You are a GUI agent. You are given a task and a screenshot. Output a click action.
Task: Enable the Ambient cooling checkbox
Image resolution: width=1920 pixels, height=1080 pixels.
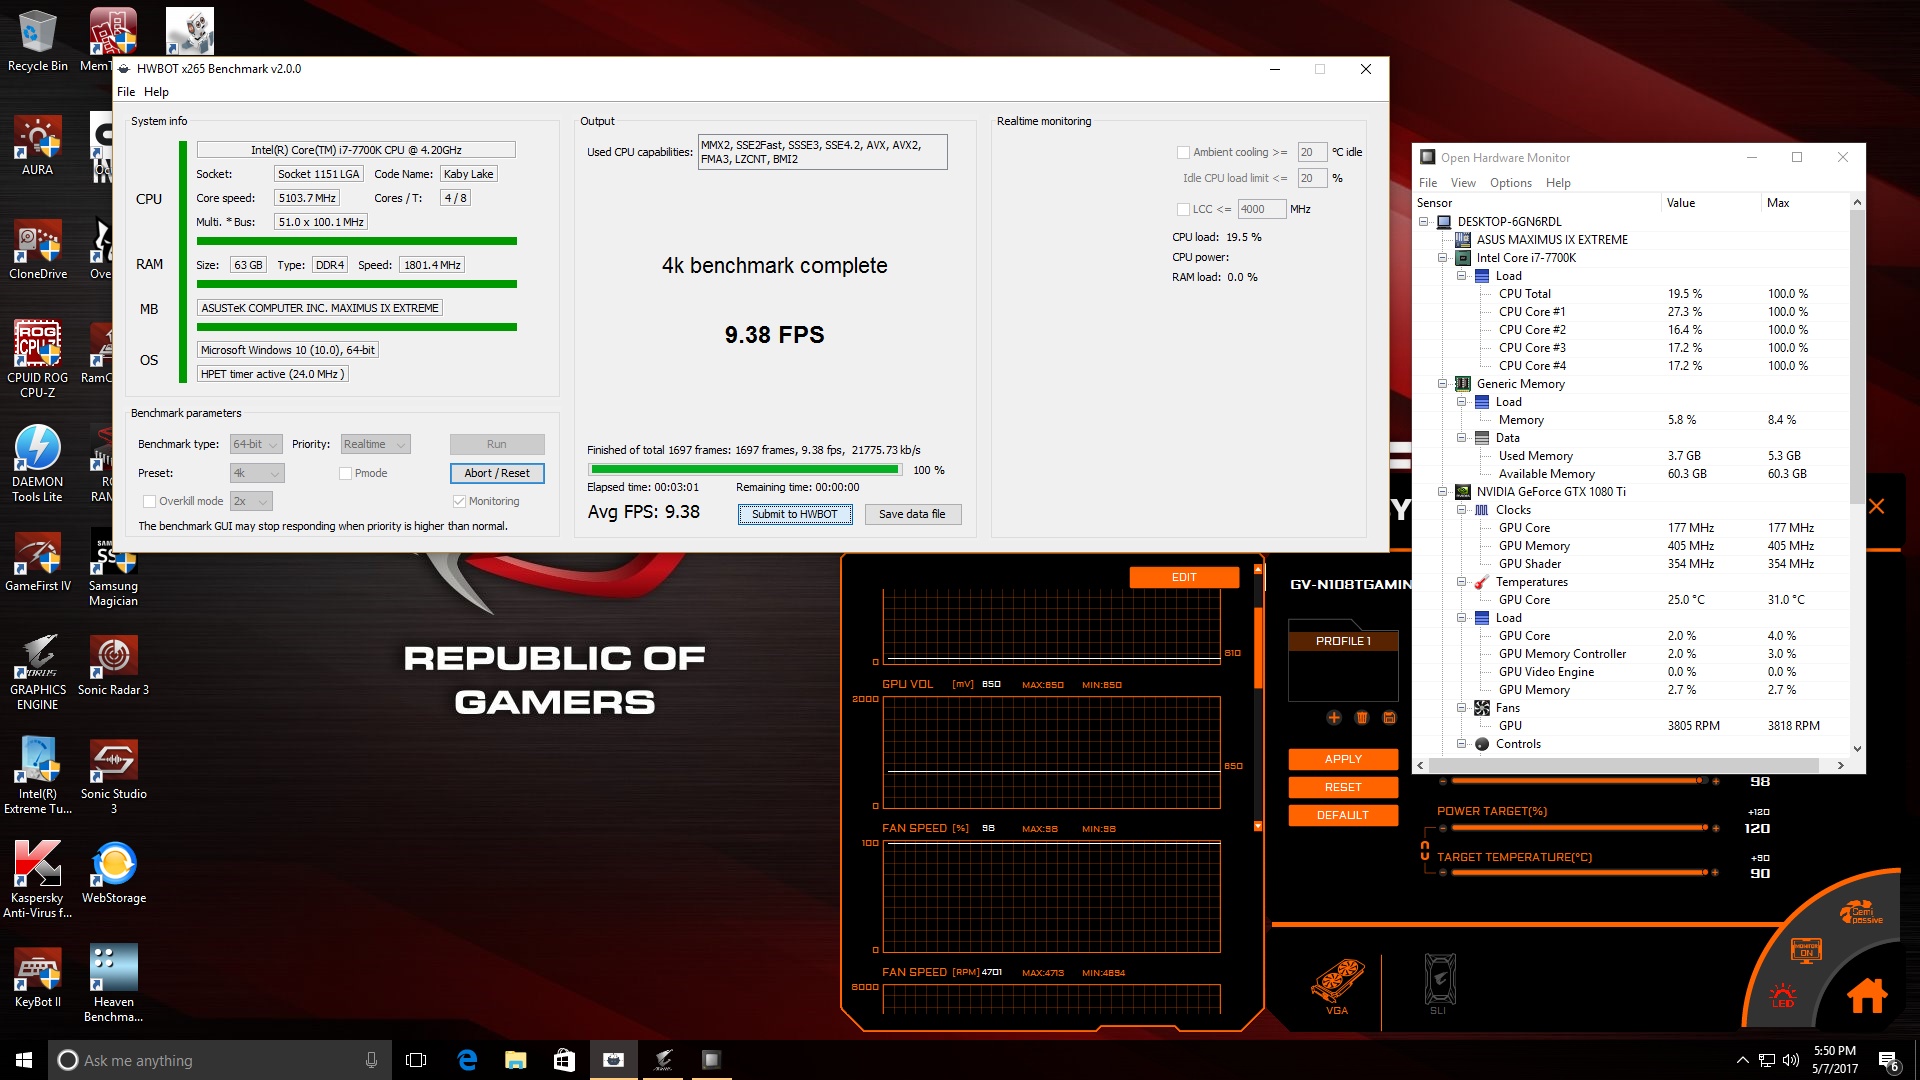point(1183,152)
